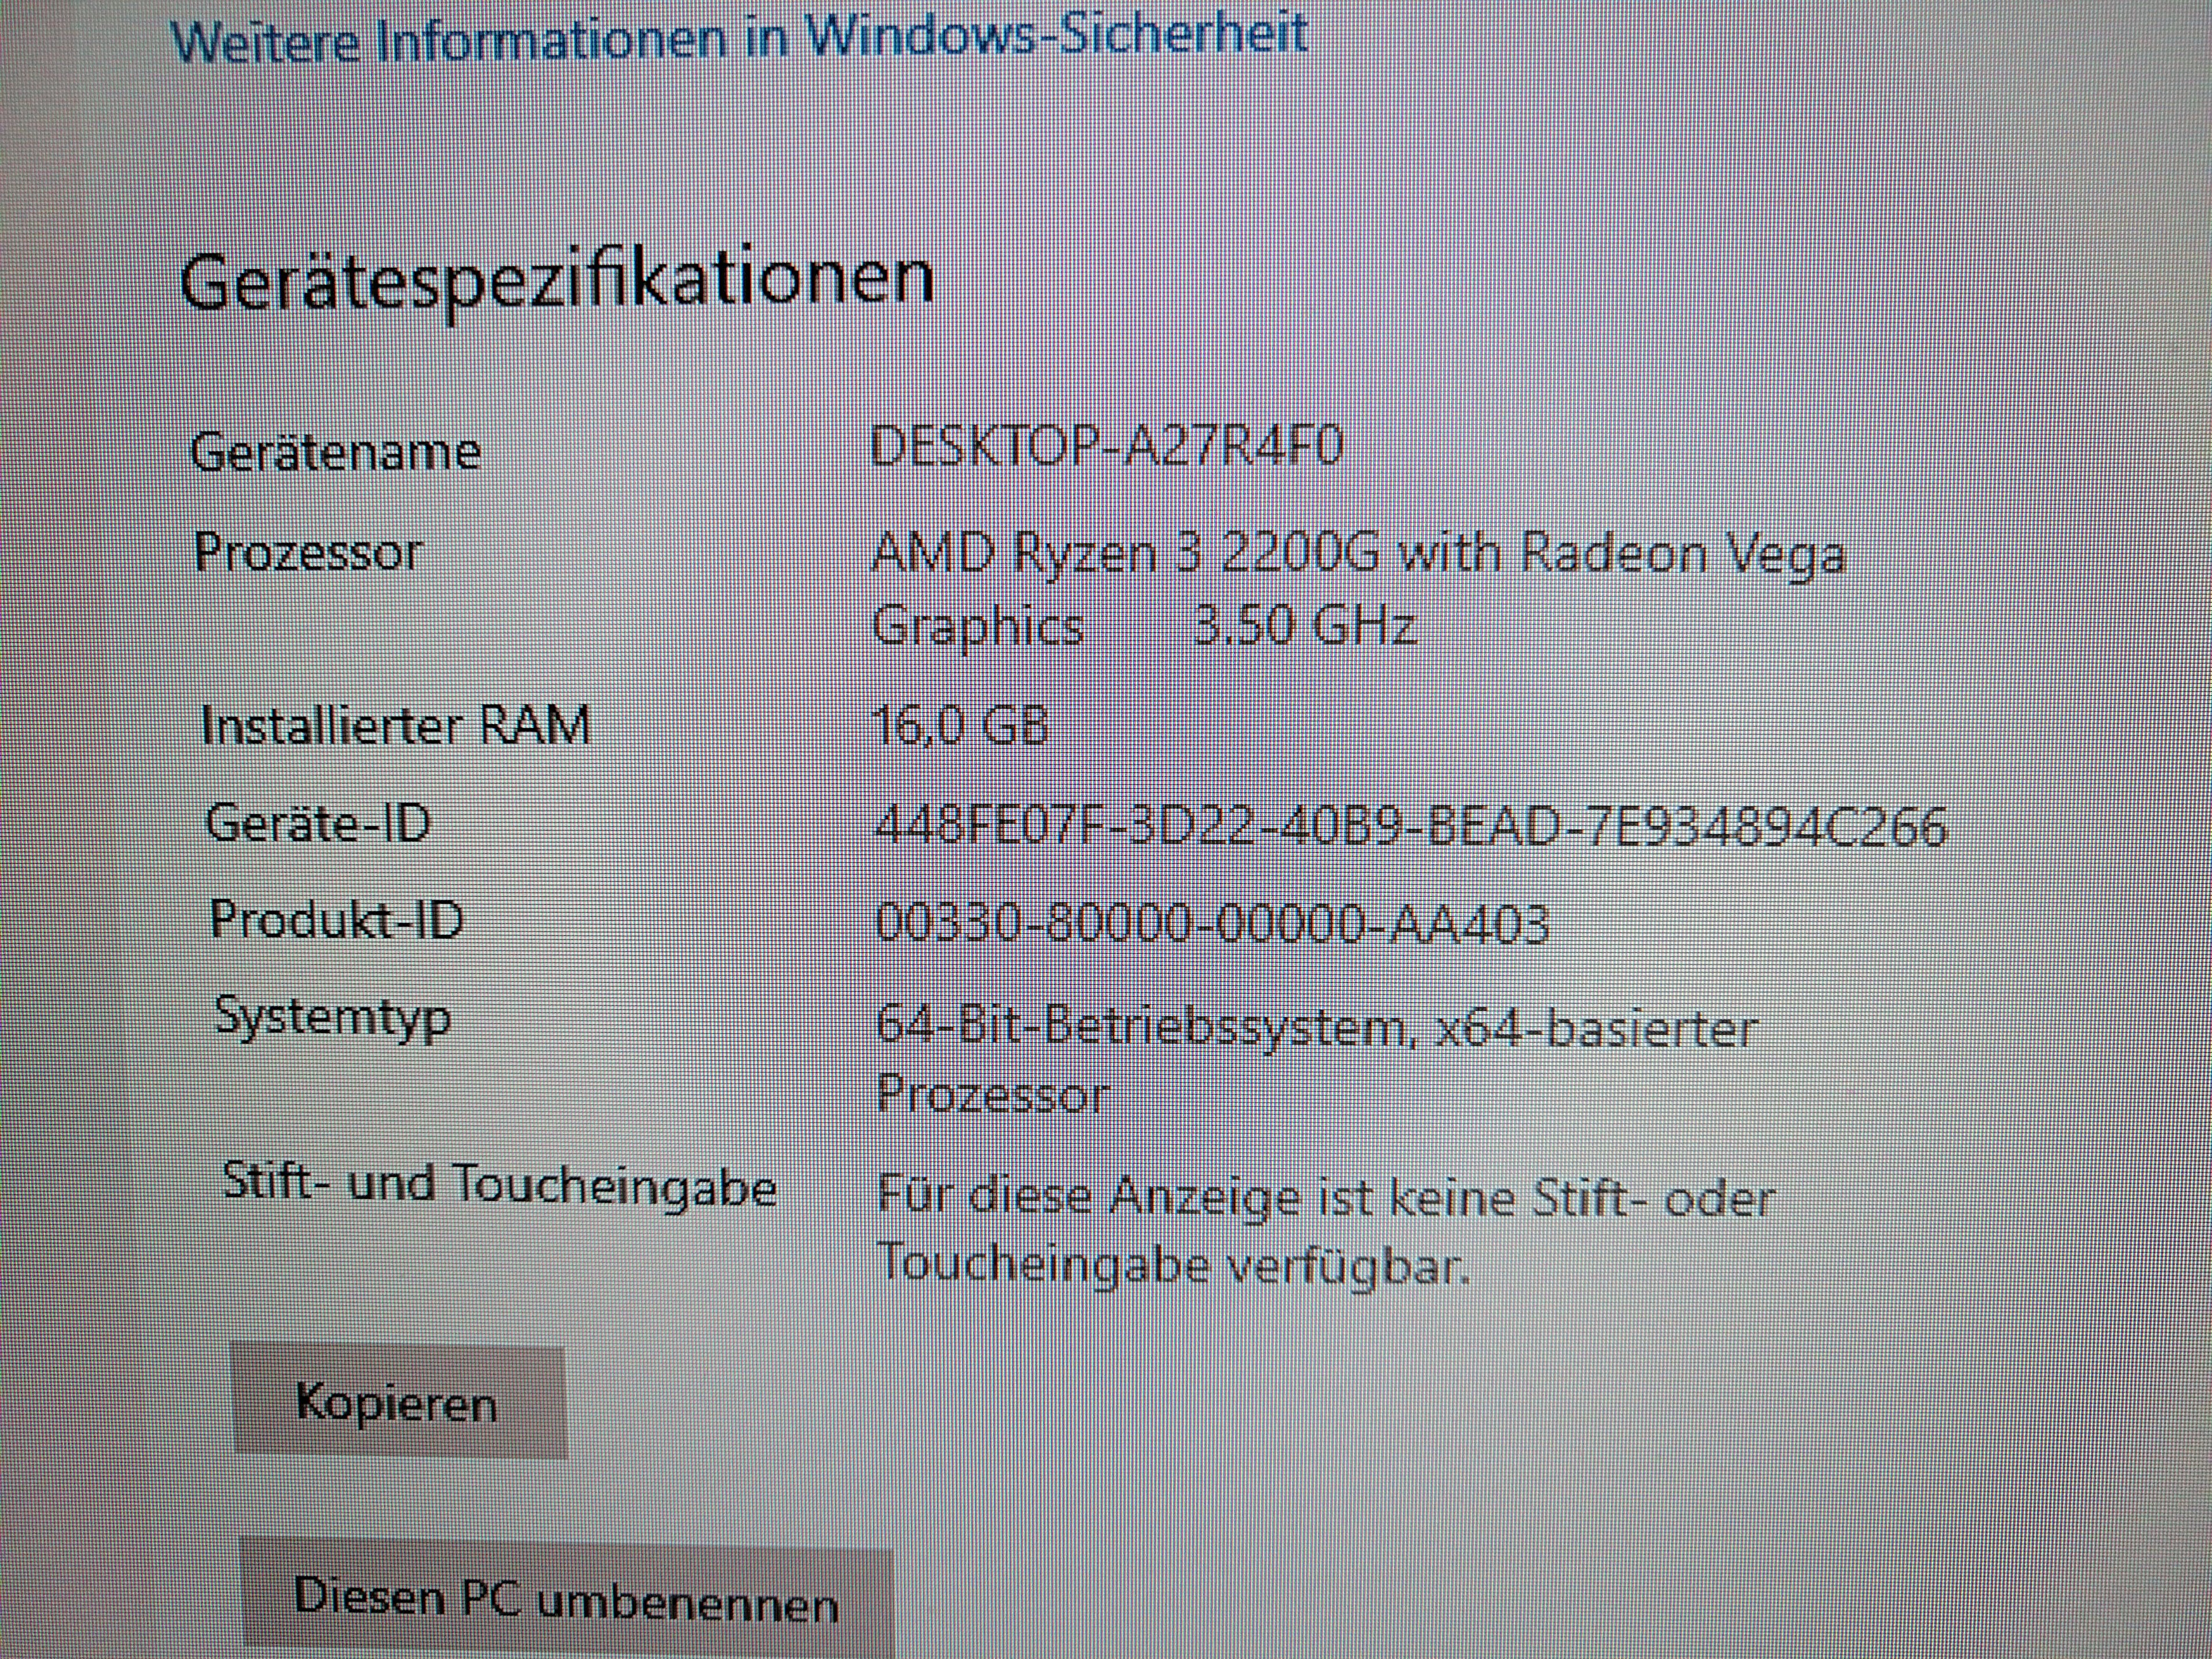This screenshot has height=1659, width=2212.
Task: Click the Systemtyp label
Action: click(333, 1018)
